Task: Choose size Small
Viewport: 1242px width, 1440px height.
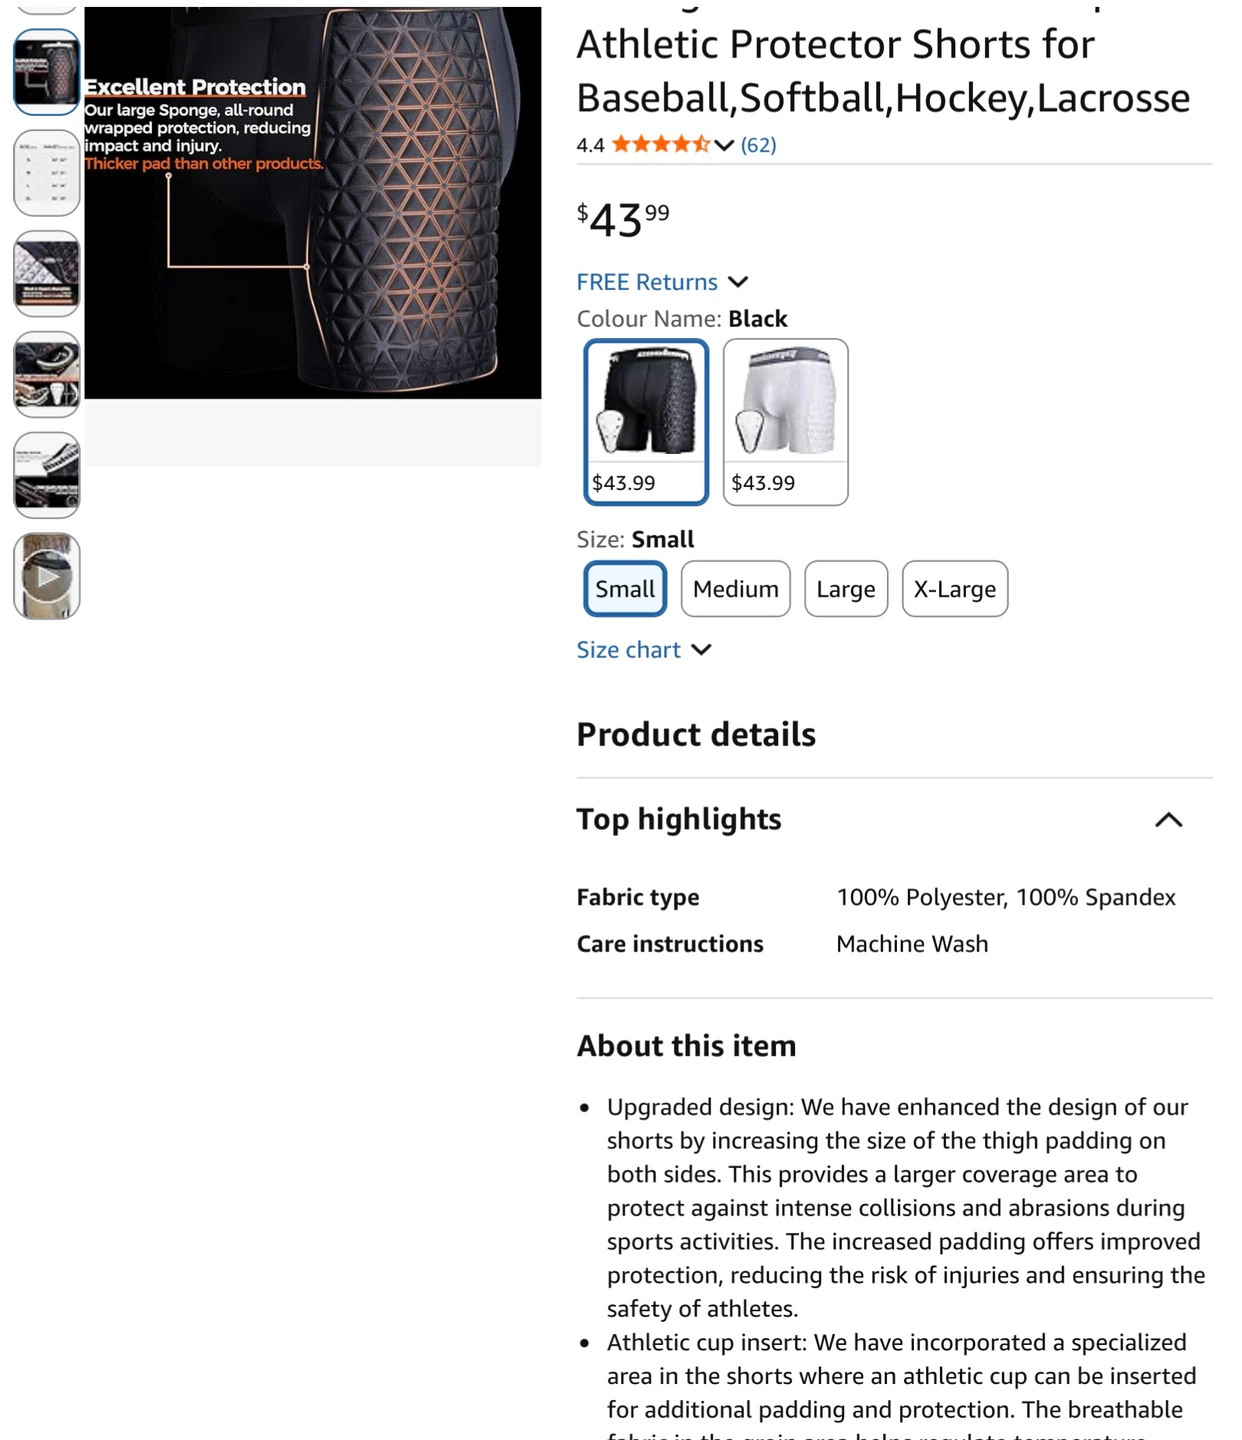Action: pos(625,589)
